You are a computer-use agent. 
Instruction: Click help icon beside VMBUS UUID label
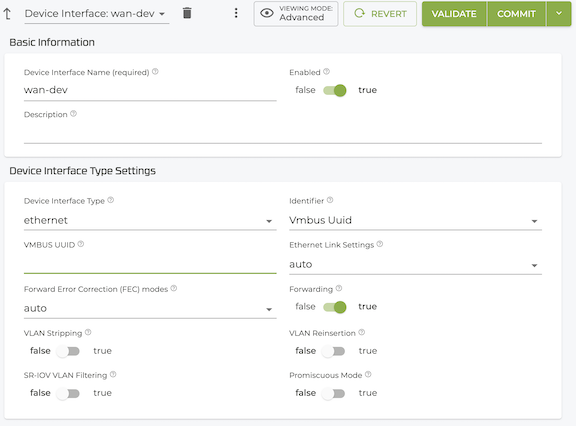click(x=81, y=244)
